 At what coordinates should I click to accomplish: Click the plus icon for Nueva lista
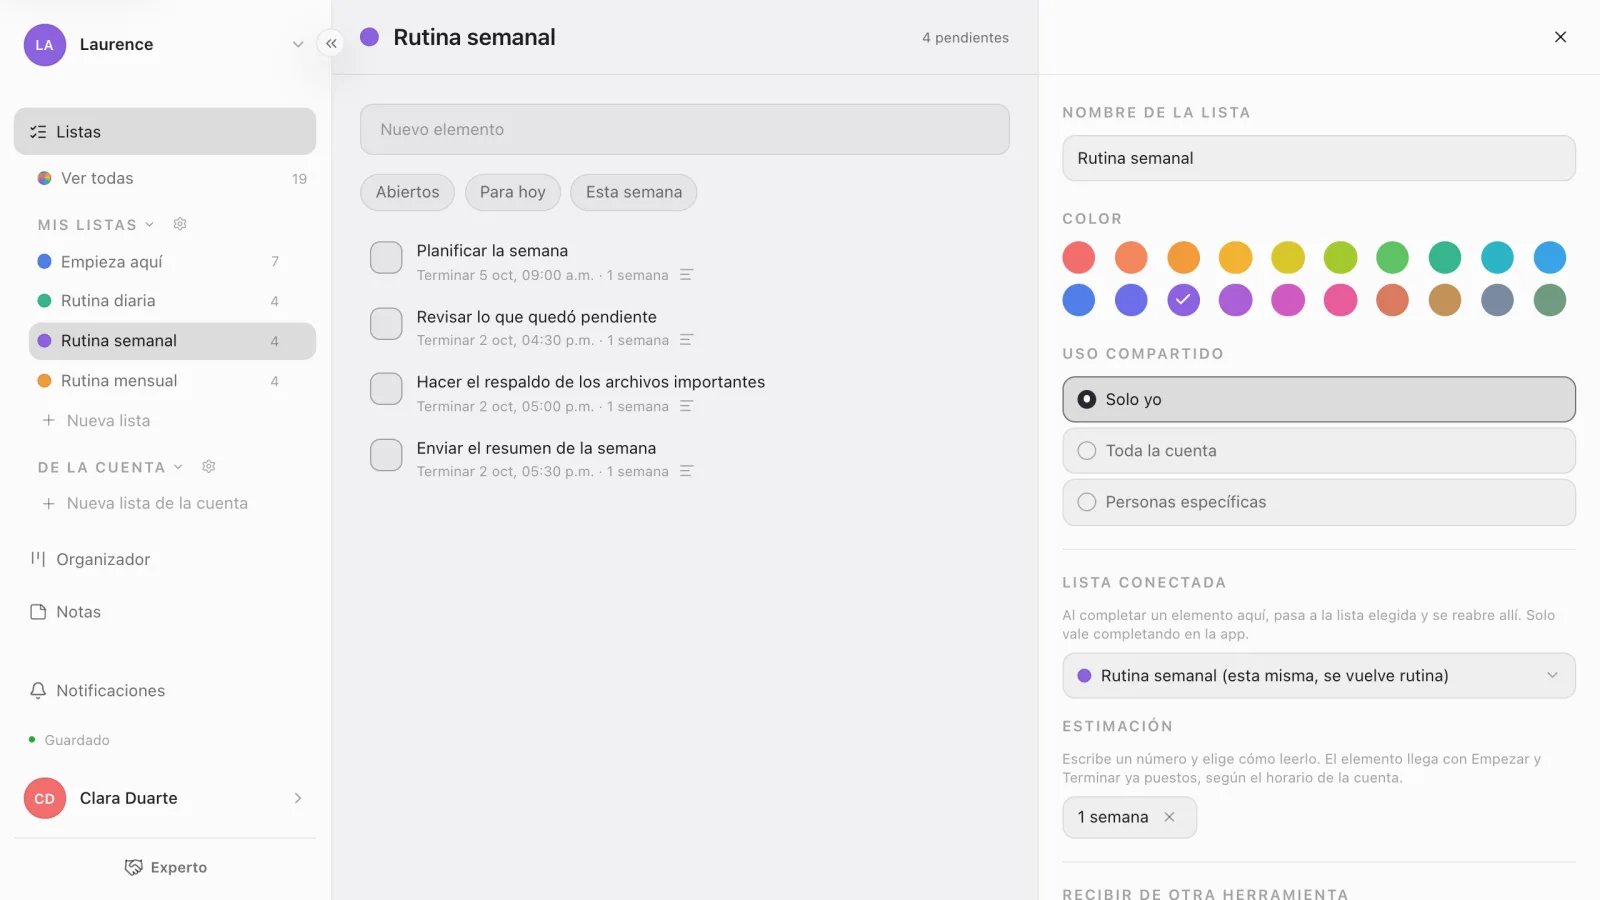click(48, 421)
